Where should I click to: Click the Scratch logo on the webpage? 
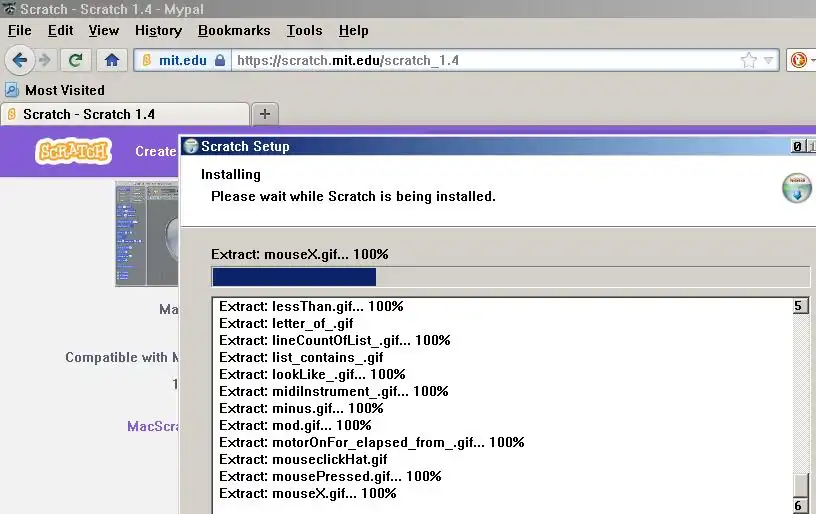tap(73, 151)
